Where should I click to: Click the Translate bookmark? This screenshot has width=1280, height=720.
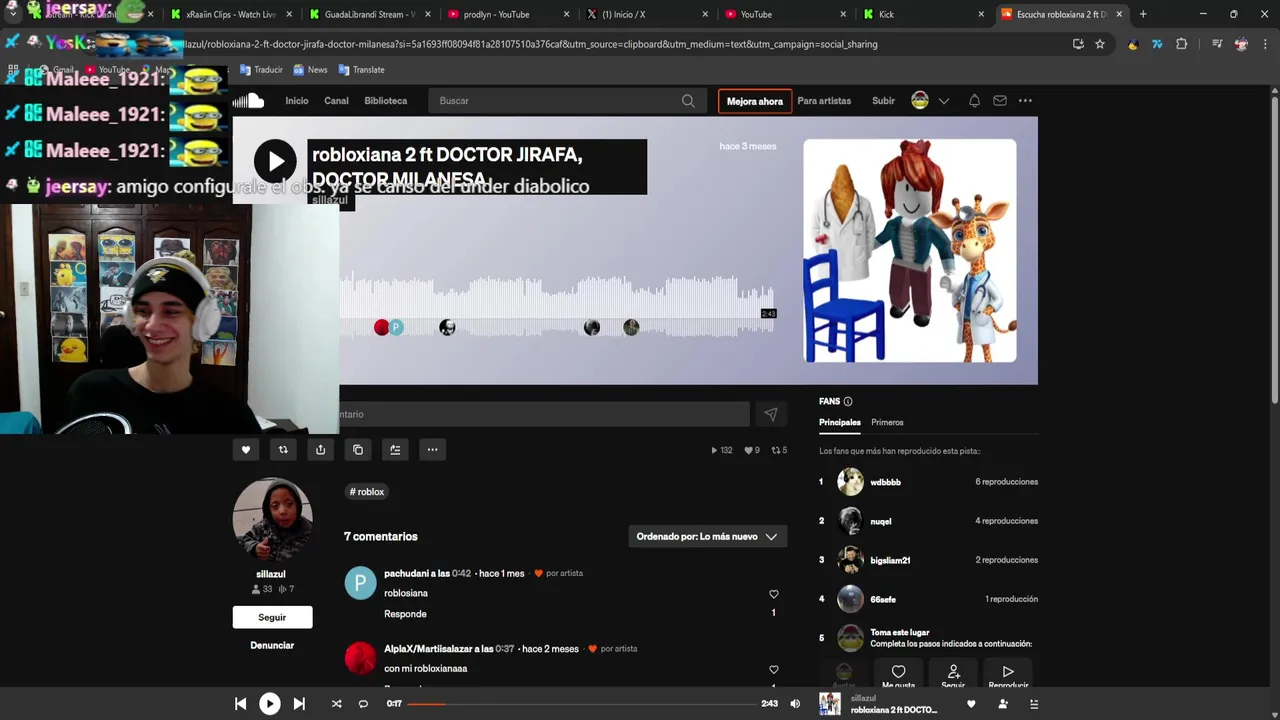click(361, 70)
